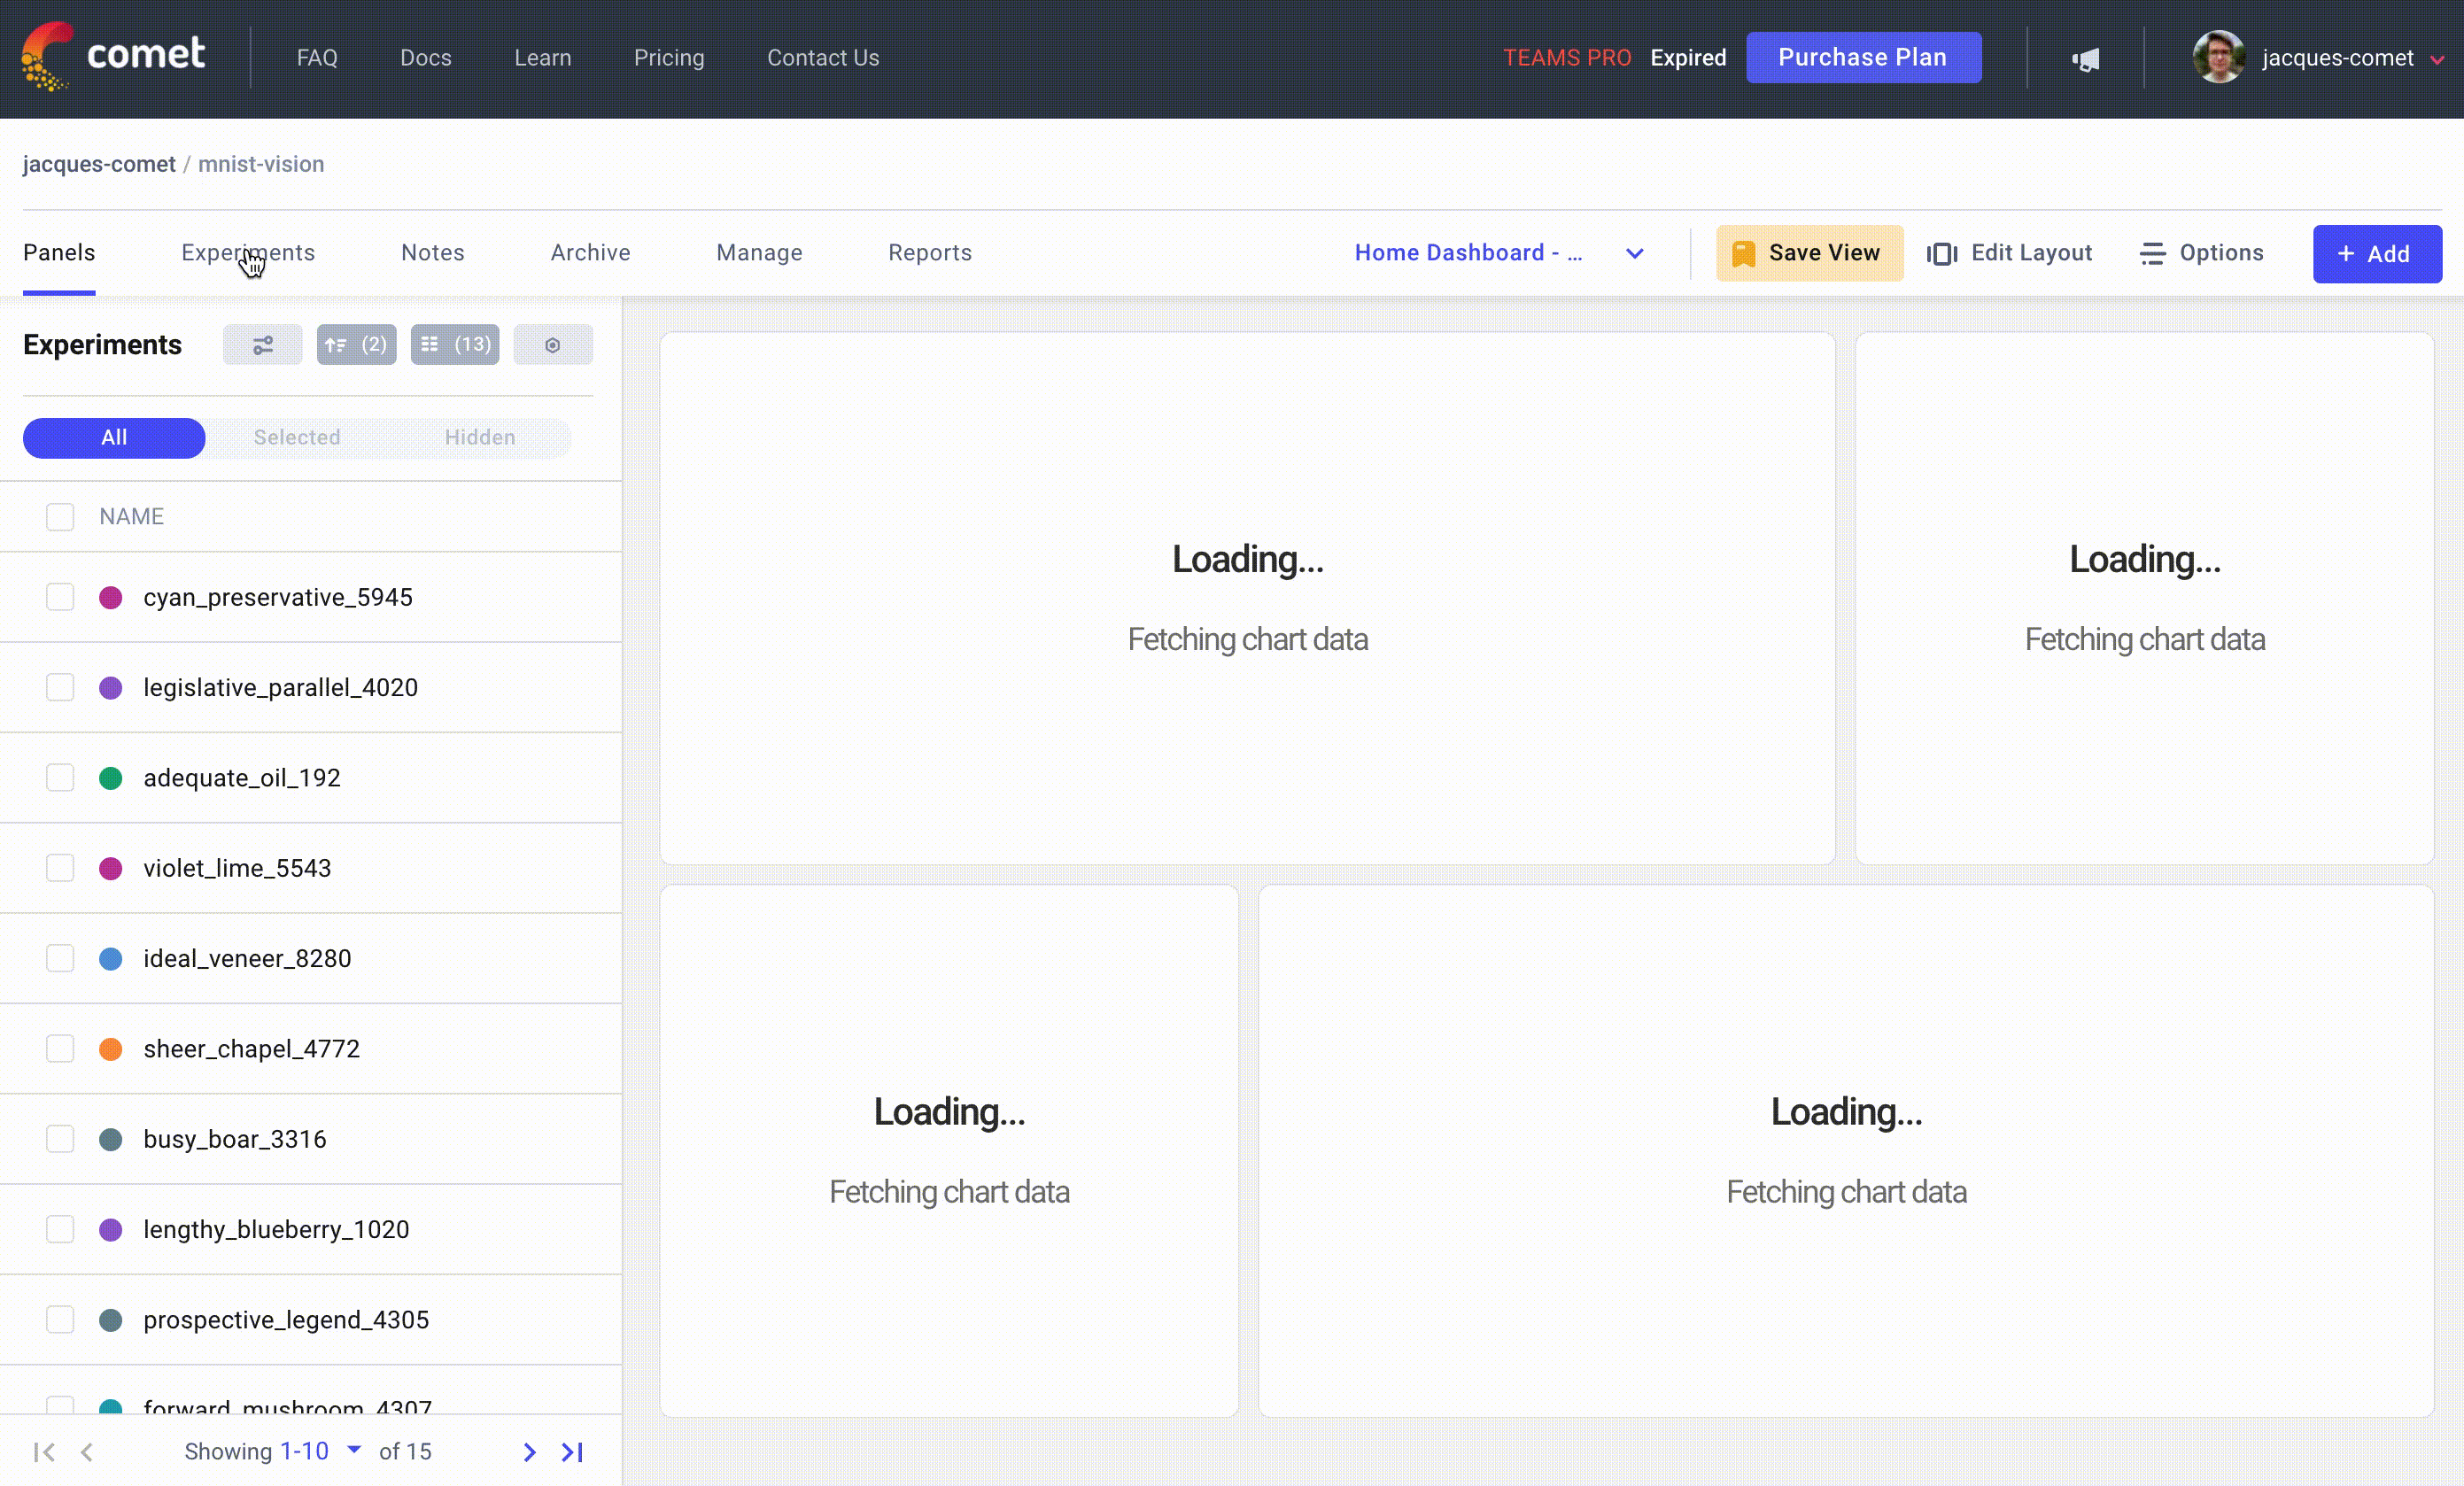The height and width of the screenshot is (1486, 2464).
Task: Open the Learn link
Action: coord(543,58)
